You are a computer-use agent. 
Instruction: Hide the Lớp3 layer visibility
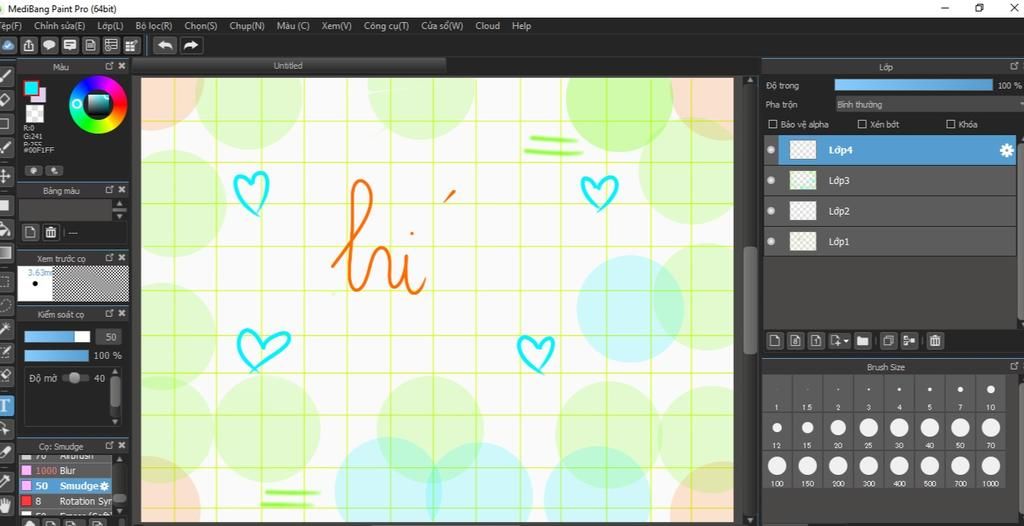pyautogui.click(x=771, y=180)
